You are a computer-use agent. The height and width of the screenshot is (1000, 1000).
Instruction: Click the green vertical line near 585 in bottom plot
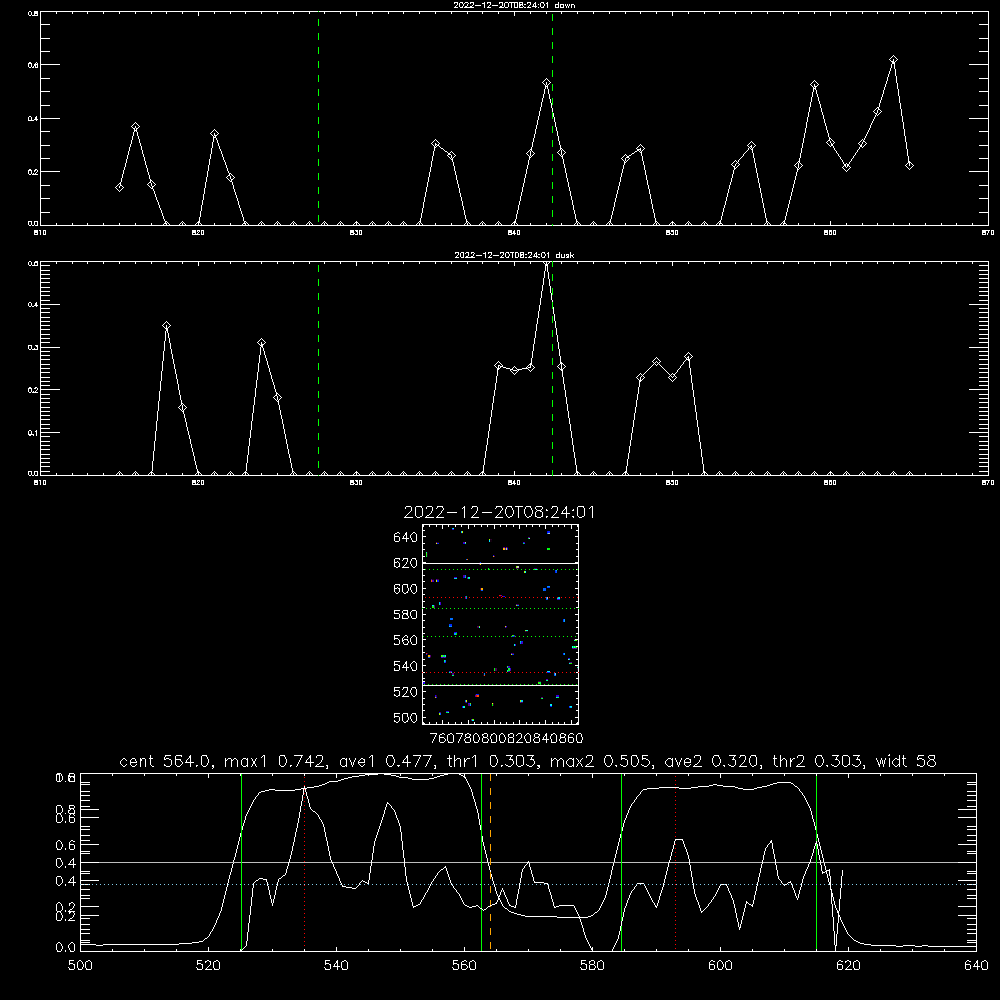tap(621, 861)
